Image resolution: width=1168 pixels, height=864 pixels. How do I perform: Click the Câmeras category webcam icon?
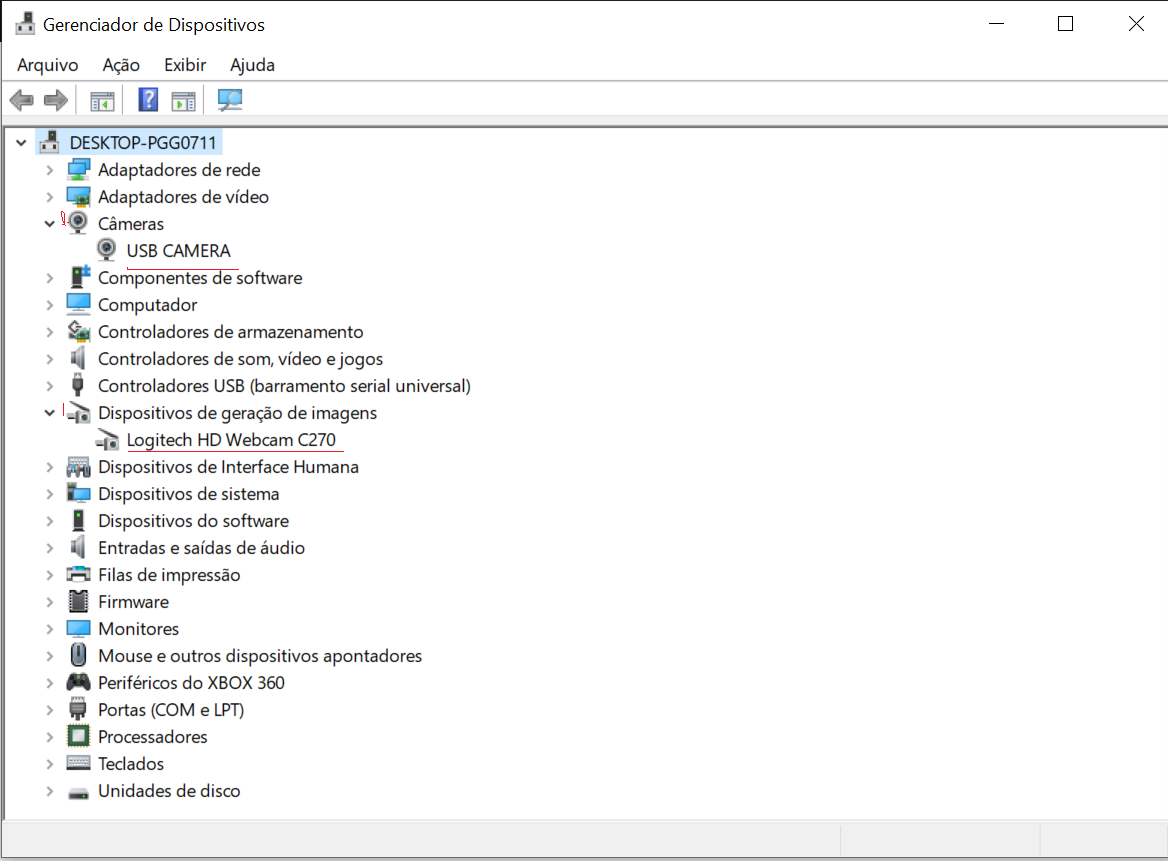tap(78, 223)
